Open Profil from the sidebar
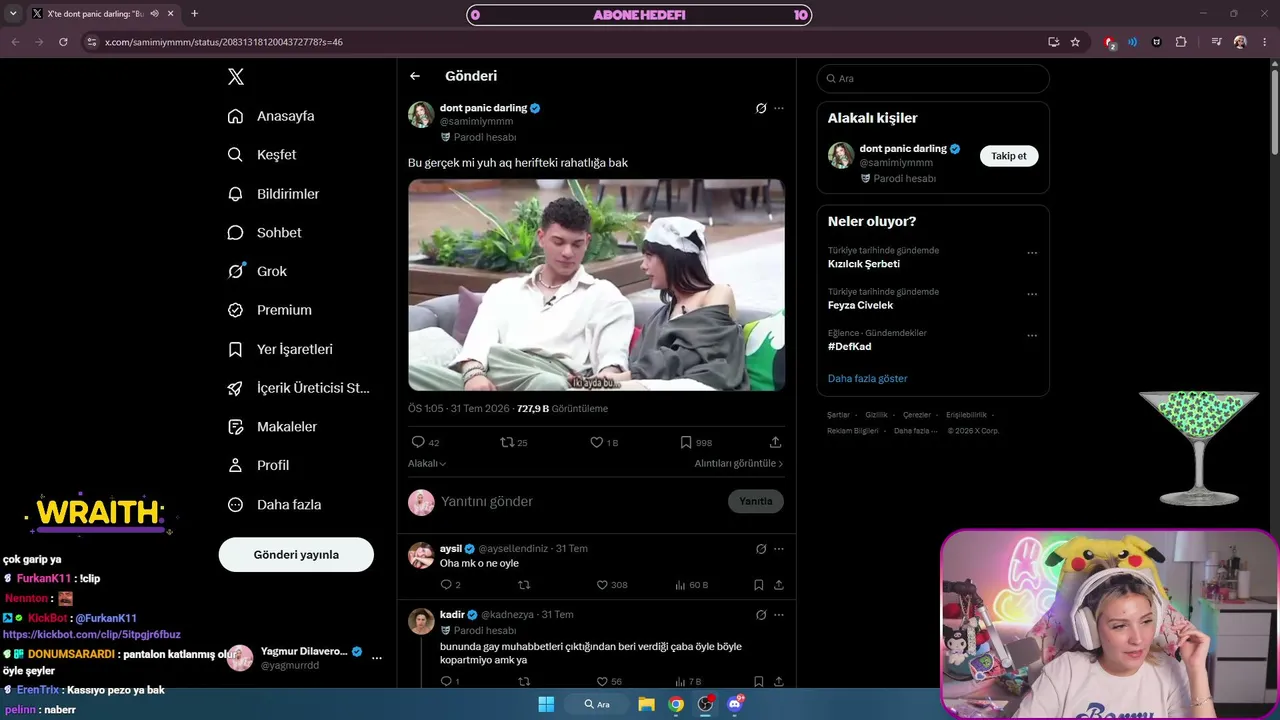 point(258,465)
